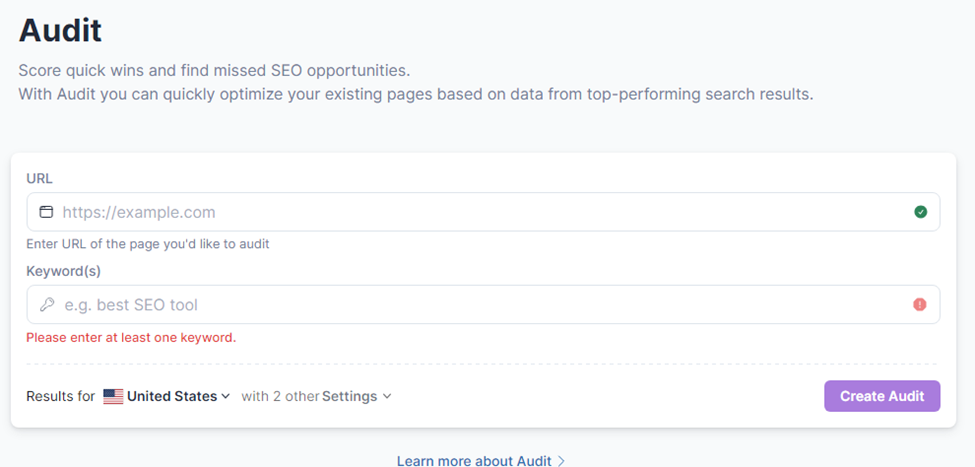This screenshot has width=975, height=467.
Task: Click the 'with 2 other' settings text
Action: (x=280, y=396)
